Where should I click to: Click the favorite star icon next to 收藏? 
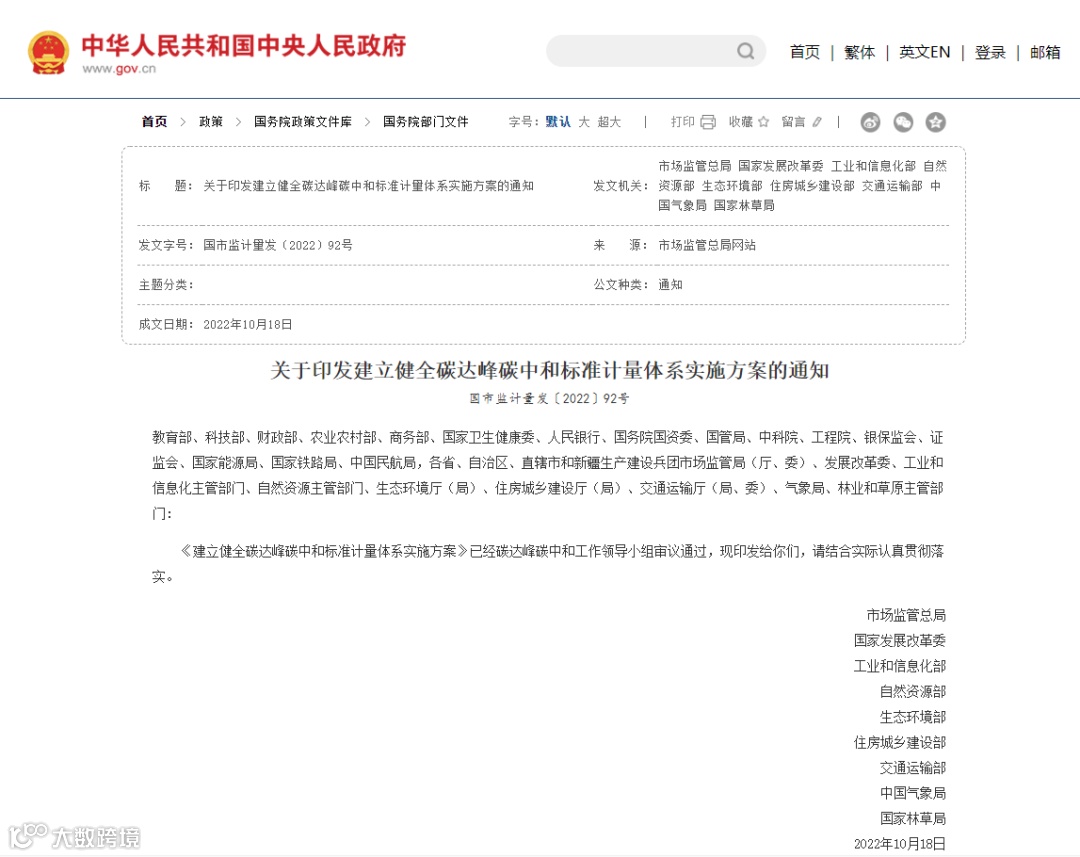763,122
